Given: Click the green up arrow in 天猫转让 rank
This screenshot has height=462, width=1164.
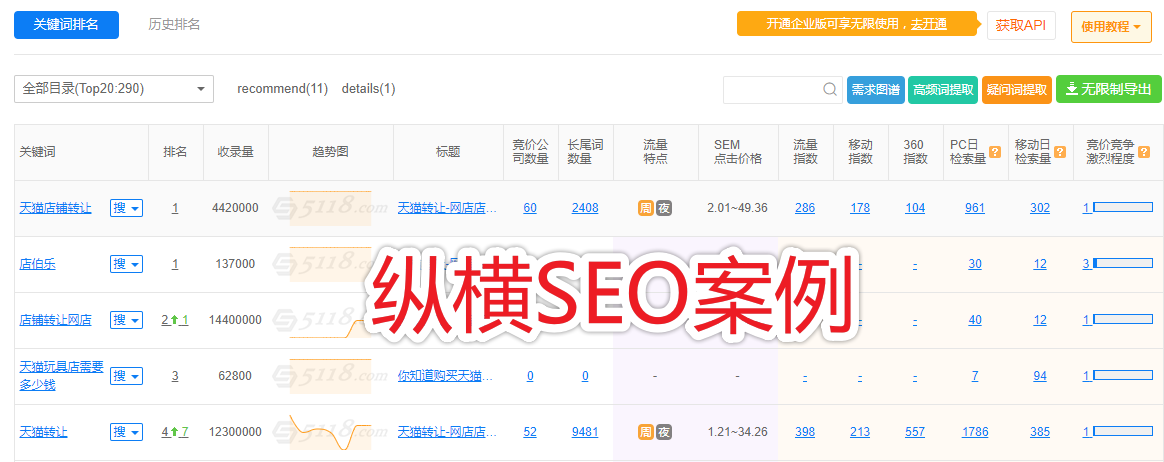Looking at the screenshot, I should (175, 432).
